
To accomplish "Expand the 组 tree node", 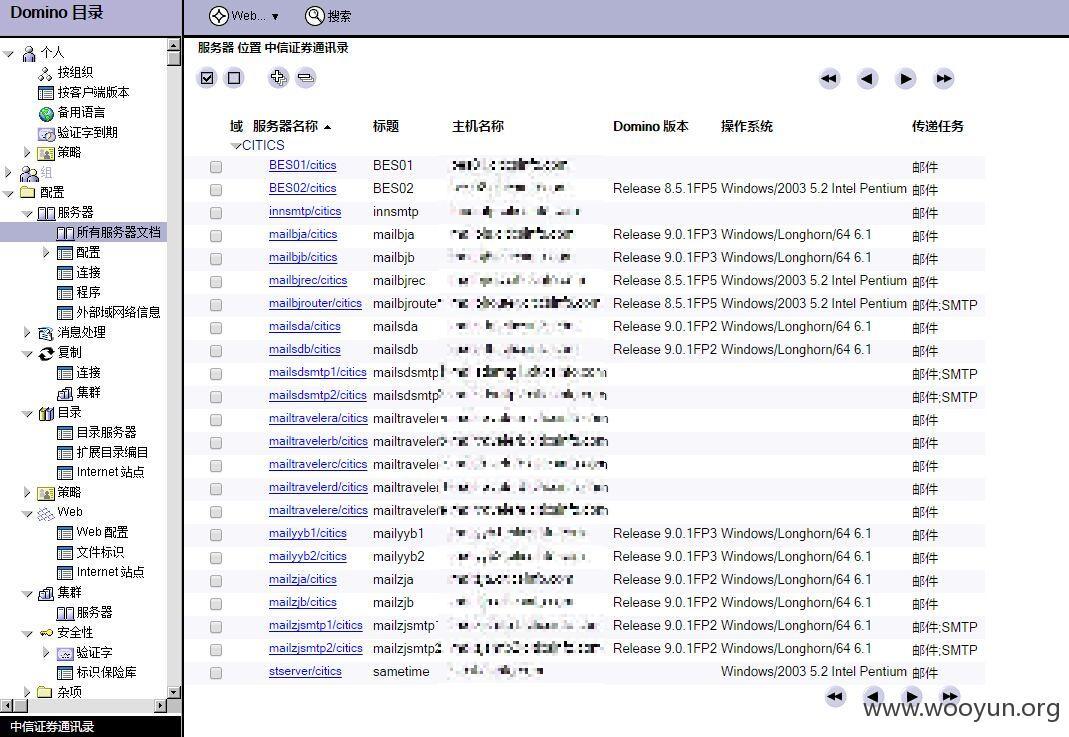I will tap(8, 172).
